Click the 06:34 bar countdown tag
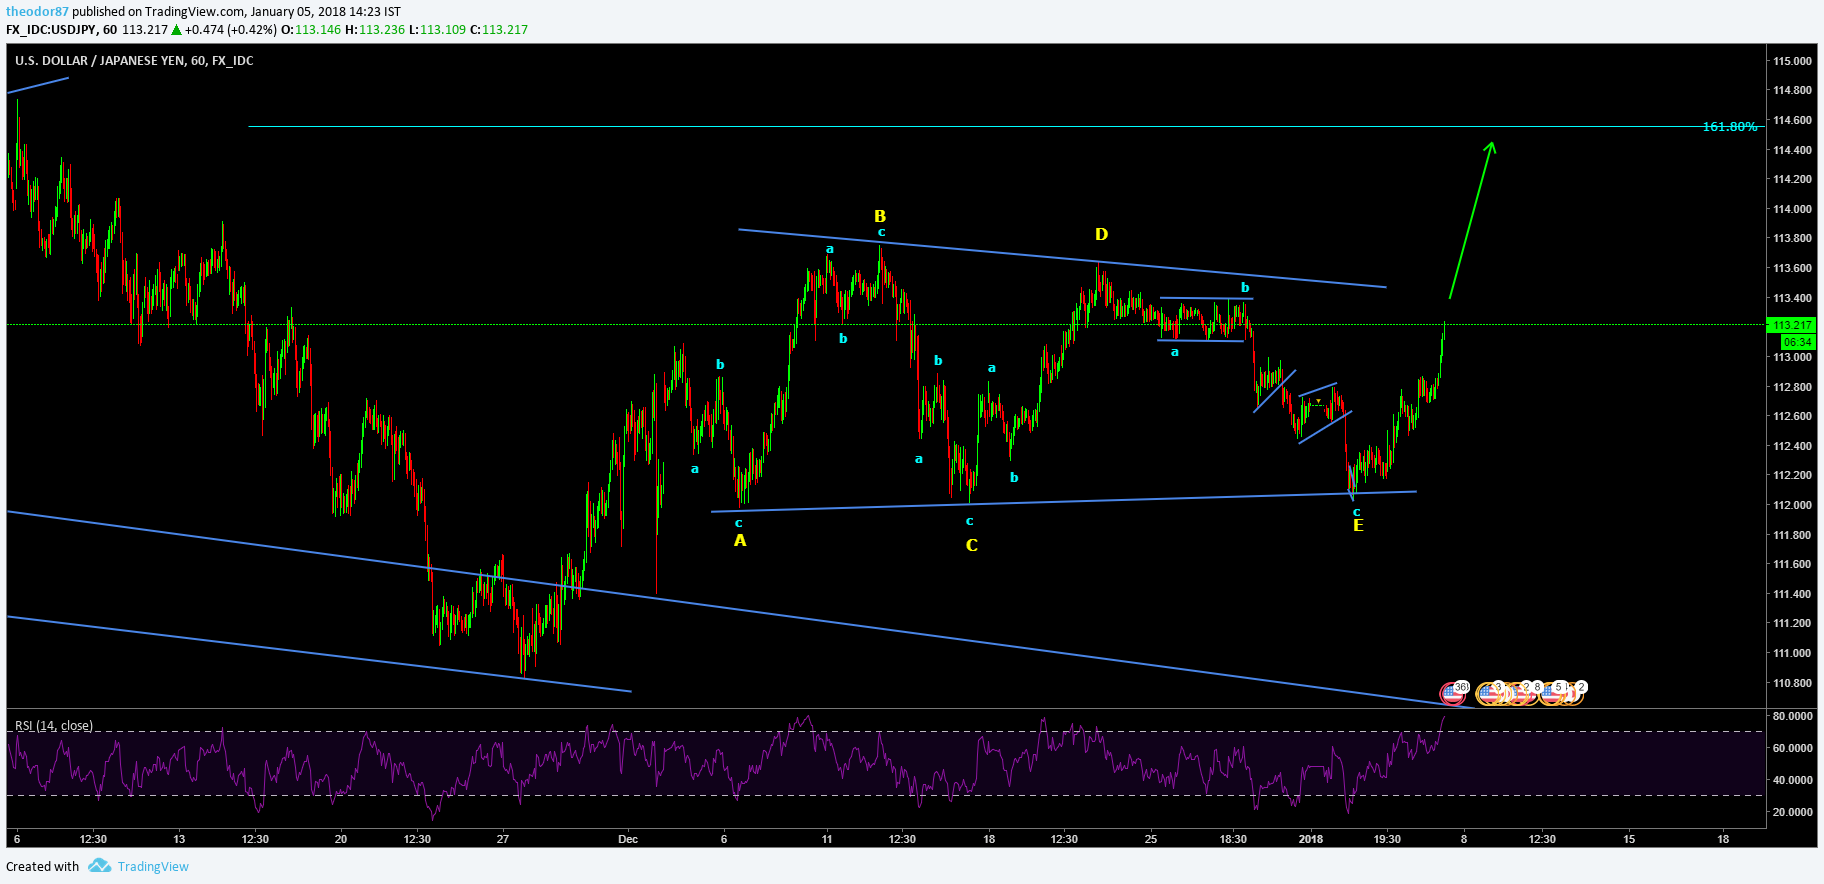Viewport: 1824px width, 884px height. (1797, 342)
